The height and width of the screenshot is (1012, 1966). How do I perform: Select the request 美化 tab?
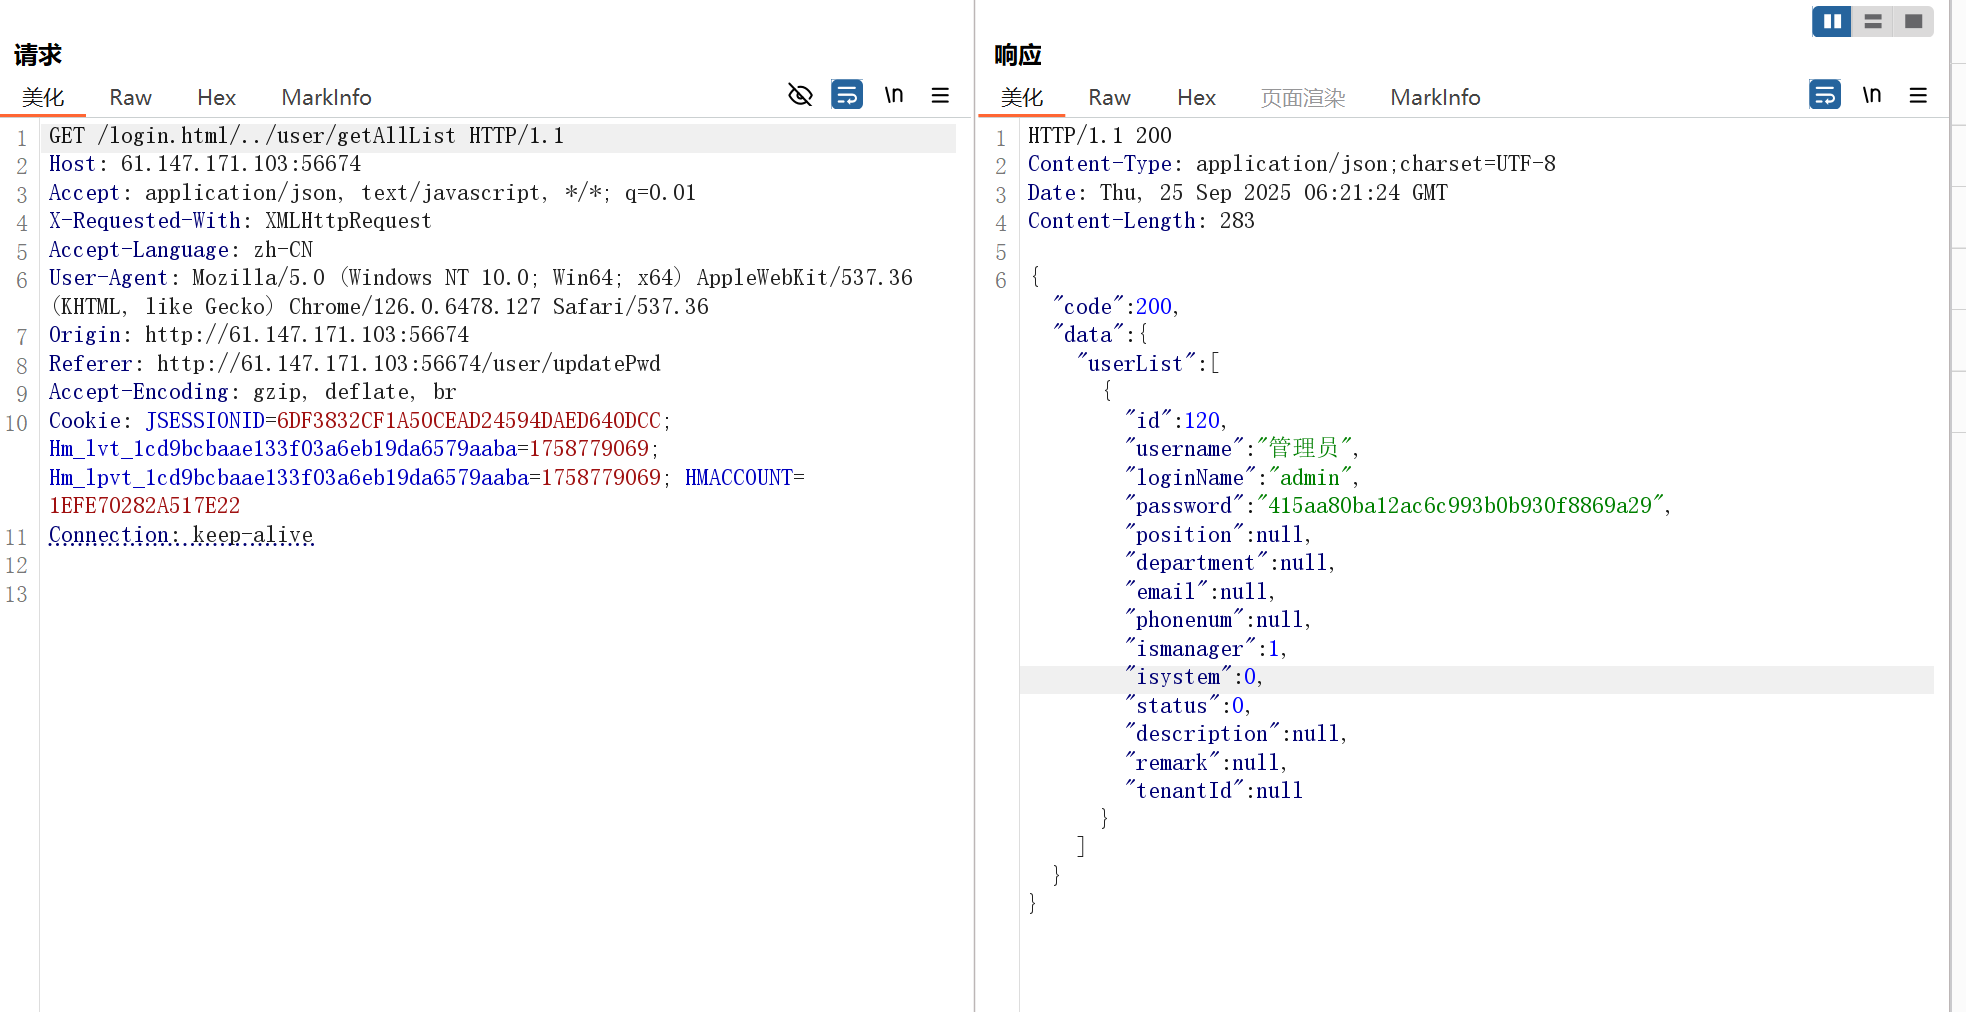[x=43, y=97]
